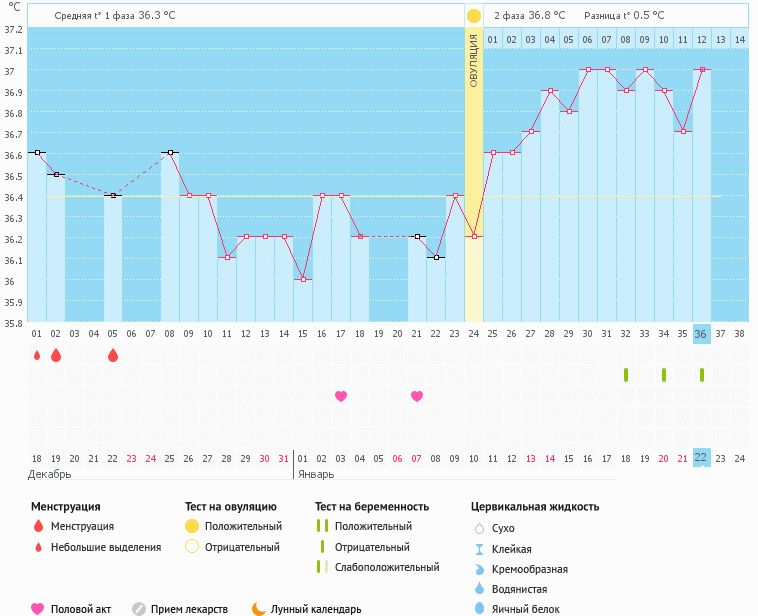Click the menstruation drop on cycle day 02
Image resolution: width=758 pixels, height=616 pixels.
point(56,355)
